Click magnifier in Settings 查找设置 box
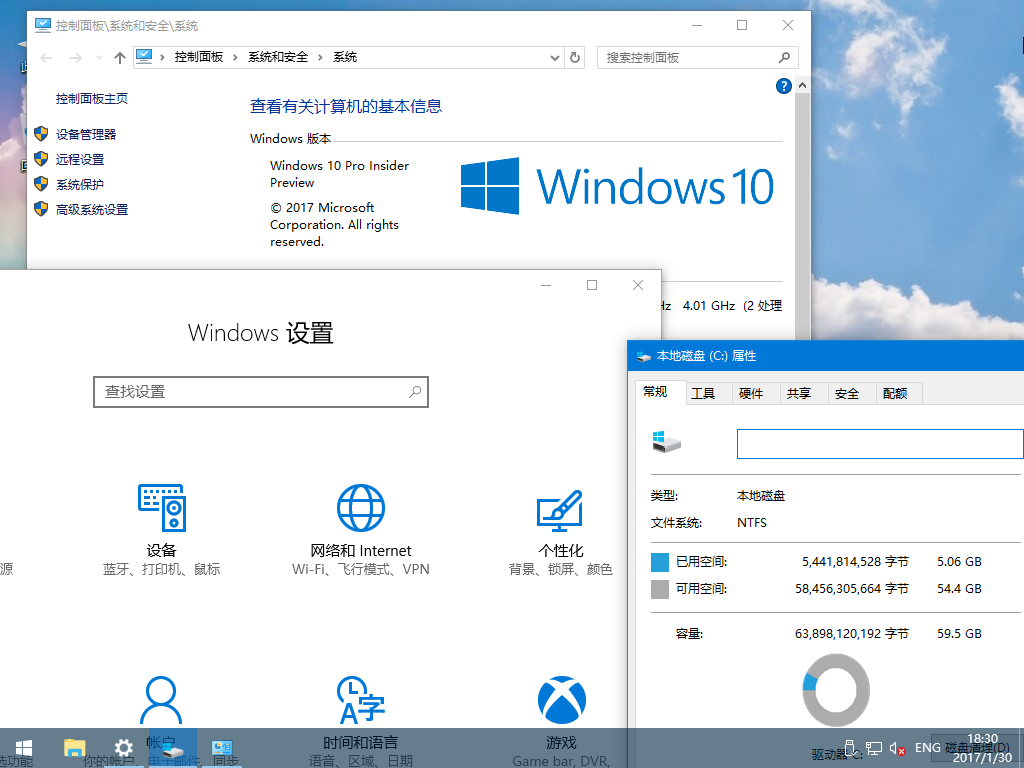The width and height of the screenshot is (1024, 768). point(415,392)
